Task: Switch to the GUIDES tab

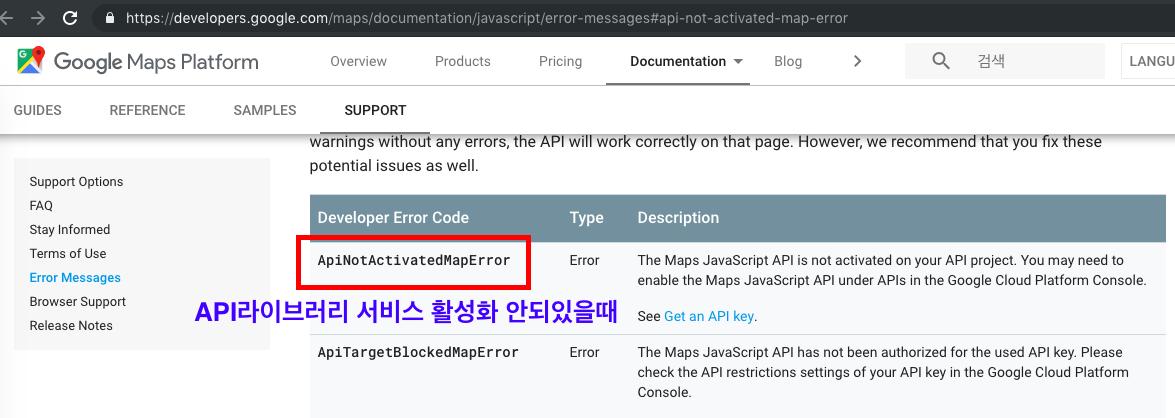Action: coord(37,110)
